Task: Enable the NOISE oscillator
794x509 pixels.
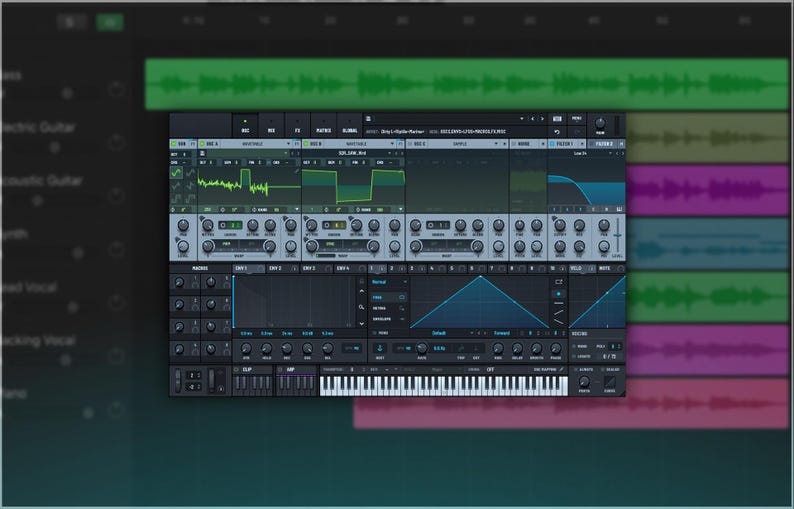Action: coord(514,144)
